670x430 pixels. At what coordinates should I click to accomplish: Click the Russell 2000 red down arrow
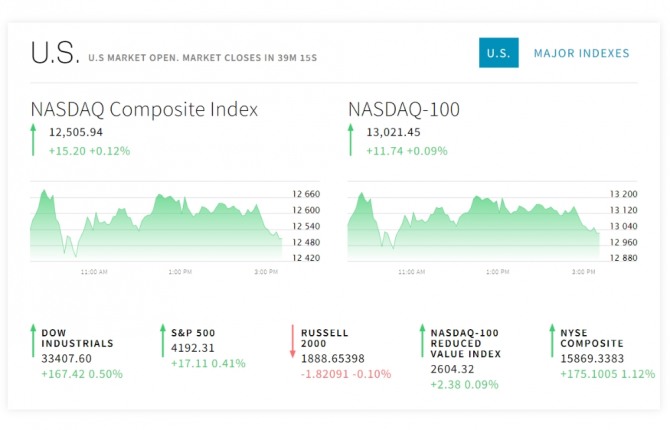(293, 341)
